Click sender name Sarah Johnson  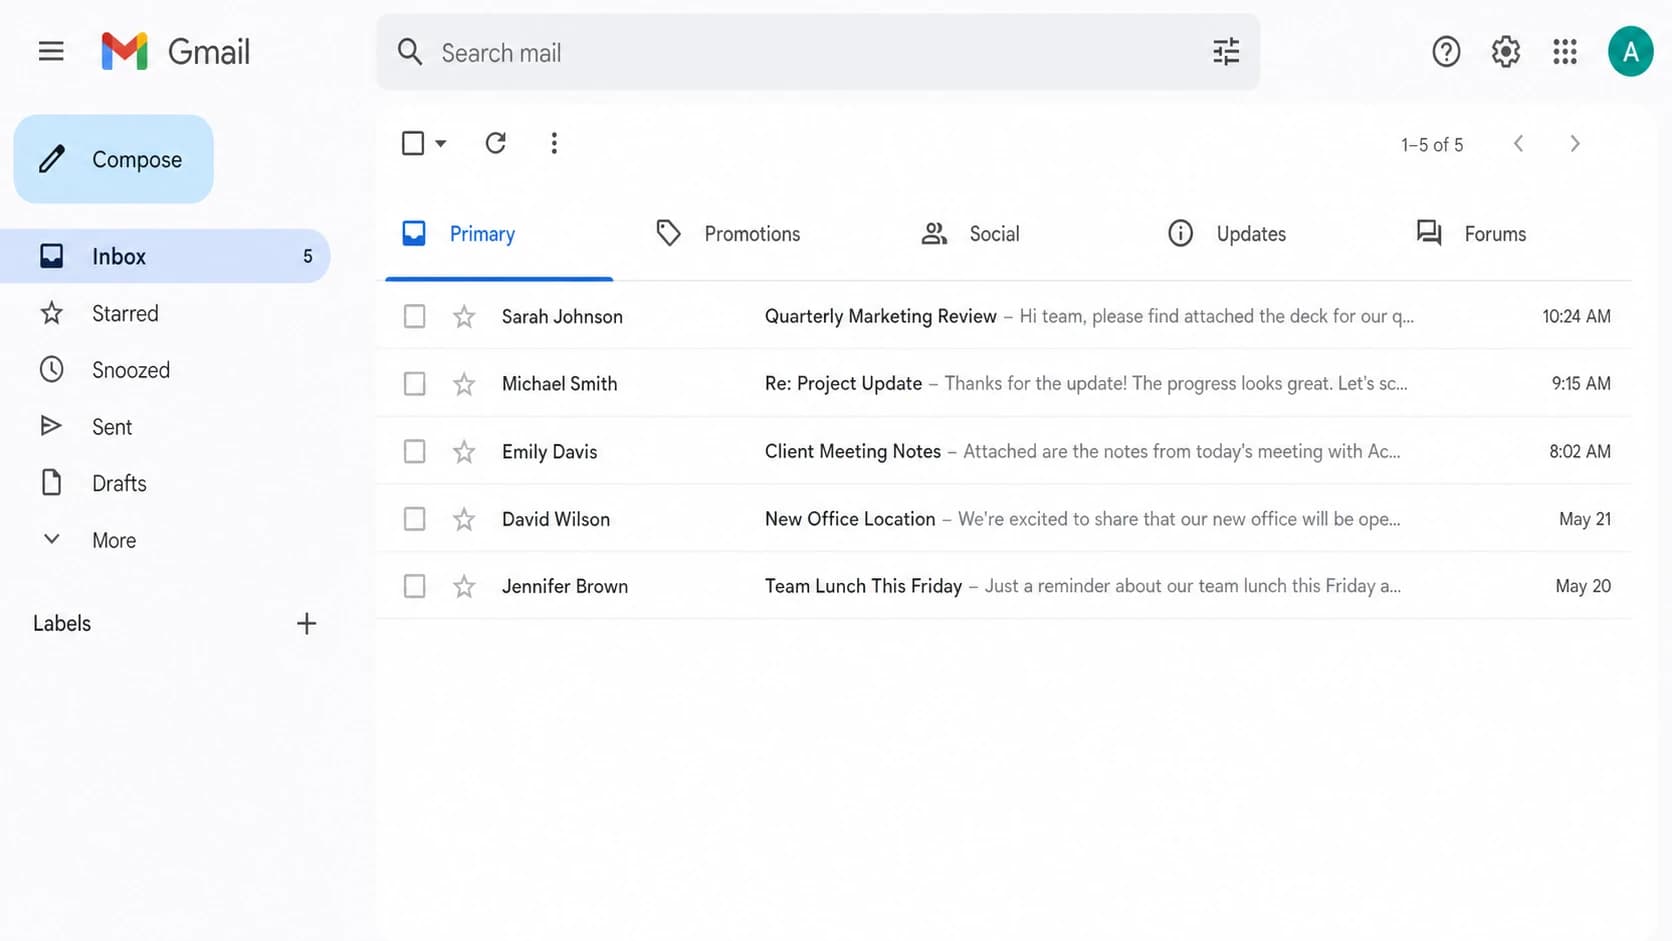pyautogui.click(x=562, y=317)
